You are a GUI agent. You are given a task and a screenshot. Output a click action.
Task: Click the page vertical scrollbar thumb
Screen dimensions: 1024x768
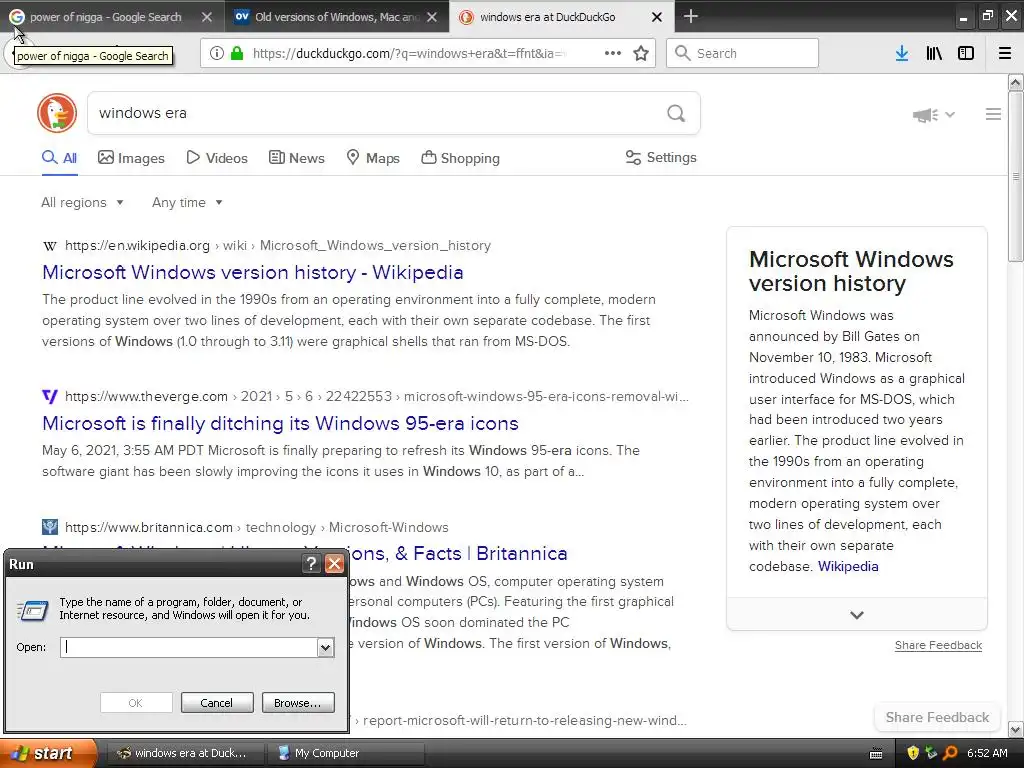[x=1015, y=176]
